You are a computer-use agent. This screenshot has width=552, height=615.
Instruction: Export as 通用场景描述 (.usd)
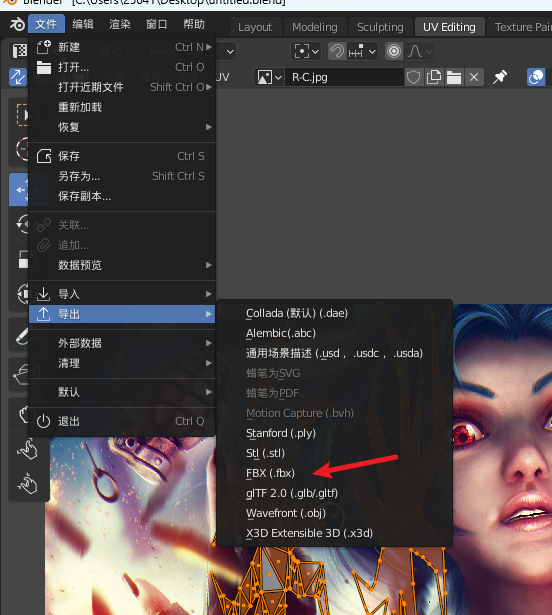[x=334, y=353]
